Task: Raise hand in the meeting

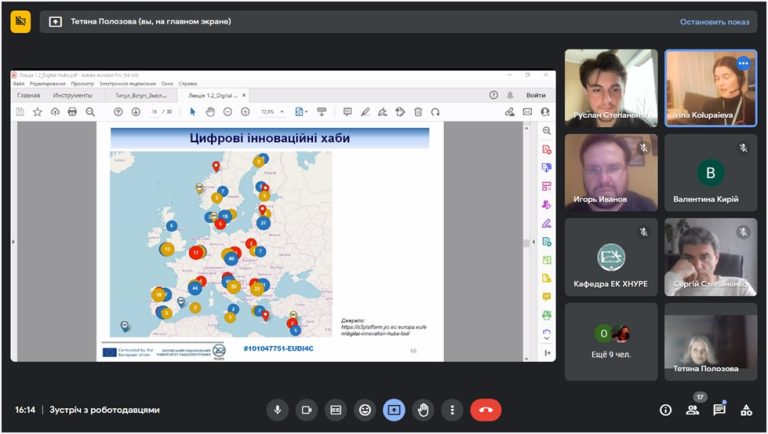Action: pyautogui.click(x=423, y=410)
